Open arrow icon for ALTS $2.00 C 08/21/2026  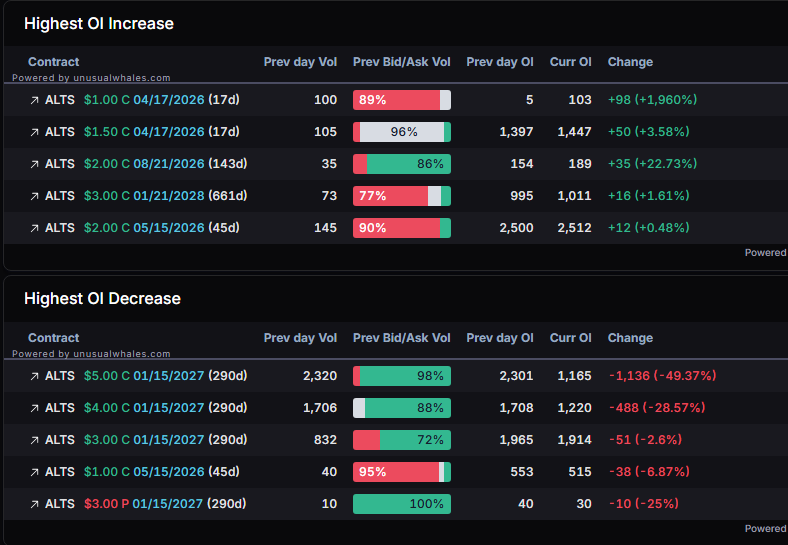[x=34, y=164]
